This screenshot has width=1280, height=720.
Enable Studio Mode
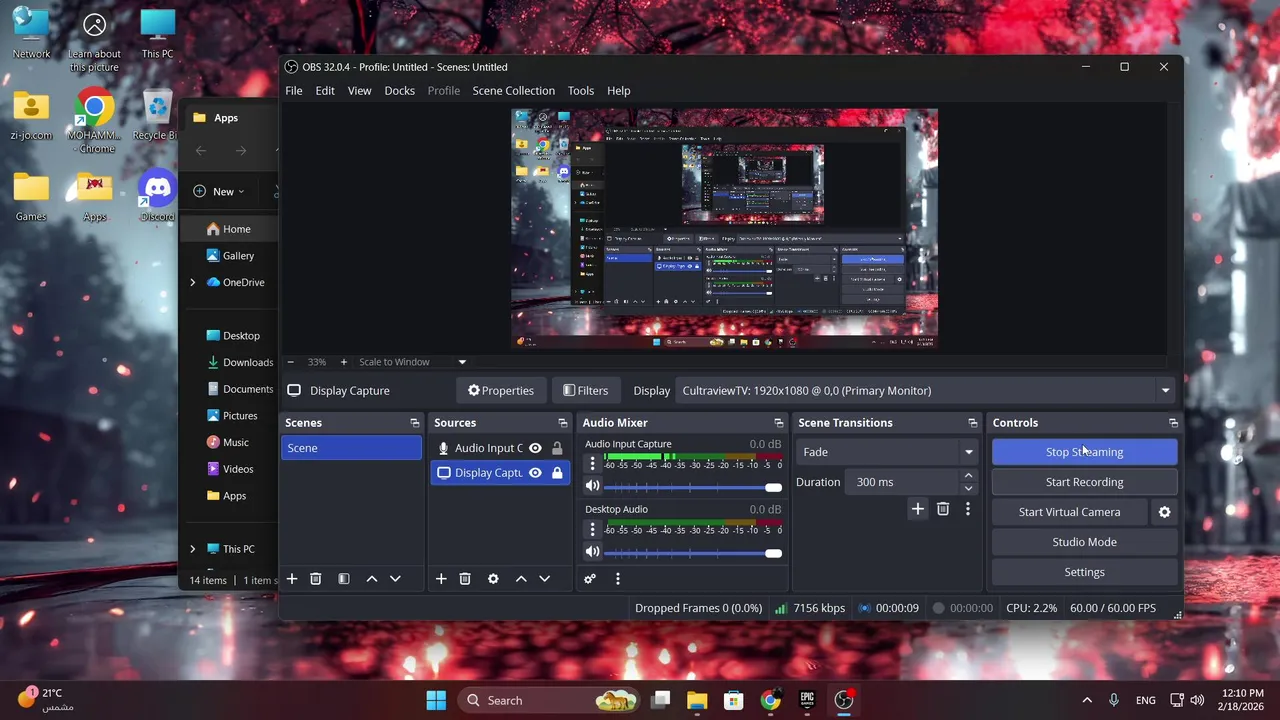pos(1084,542)
